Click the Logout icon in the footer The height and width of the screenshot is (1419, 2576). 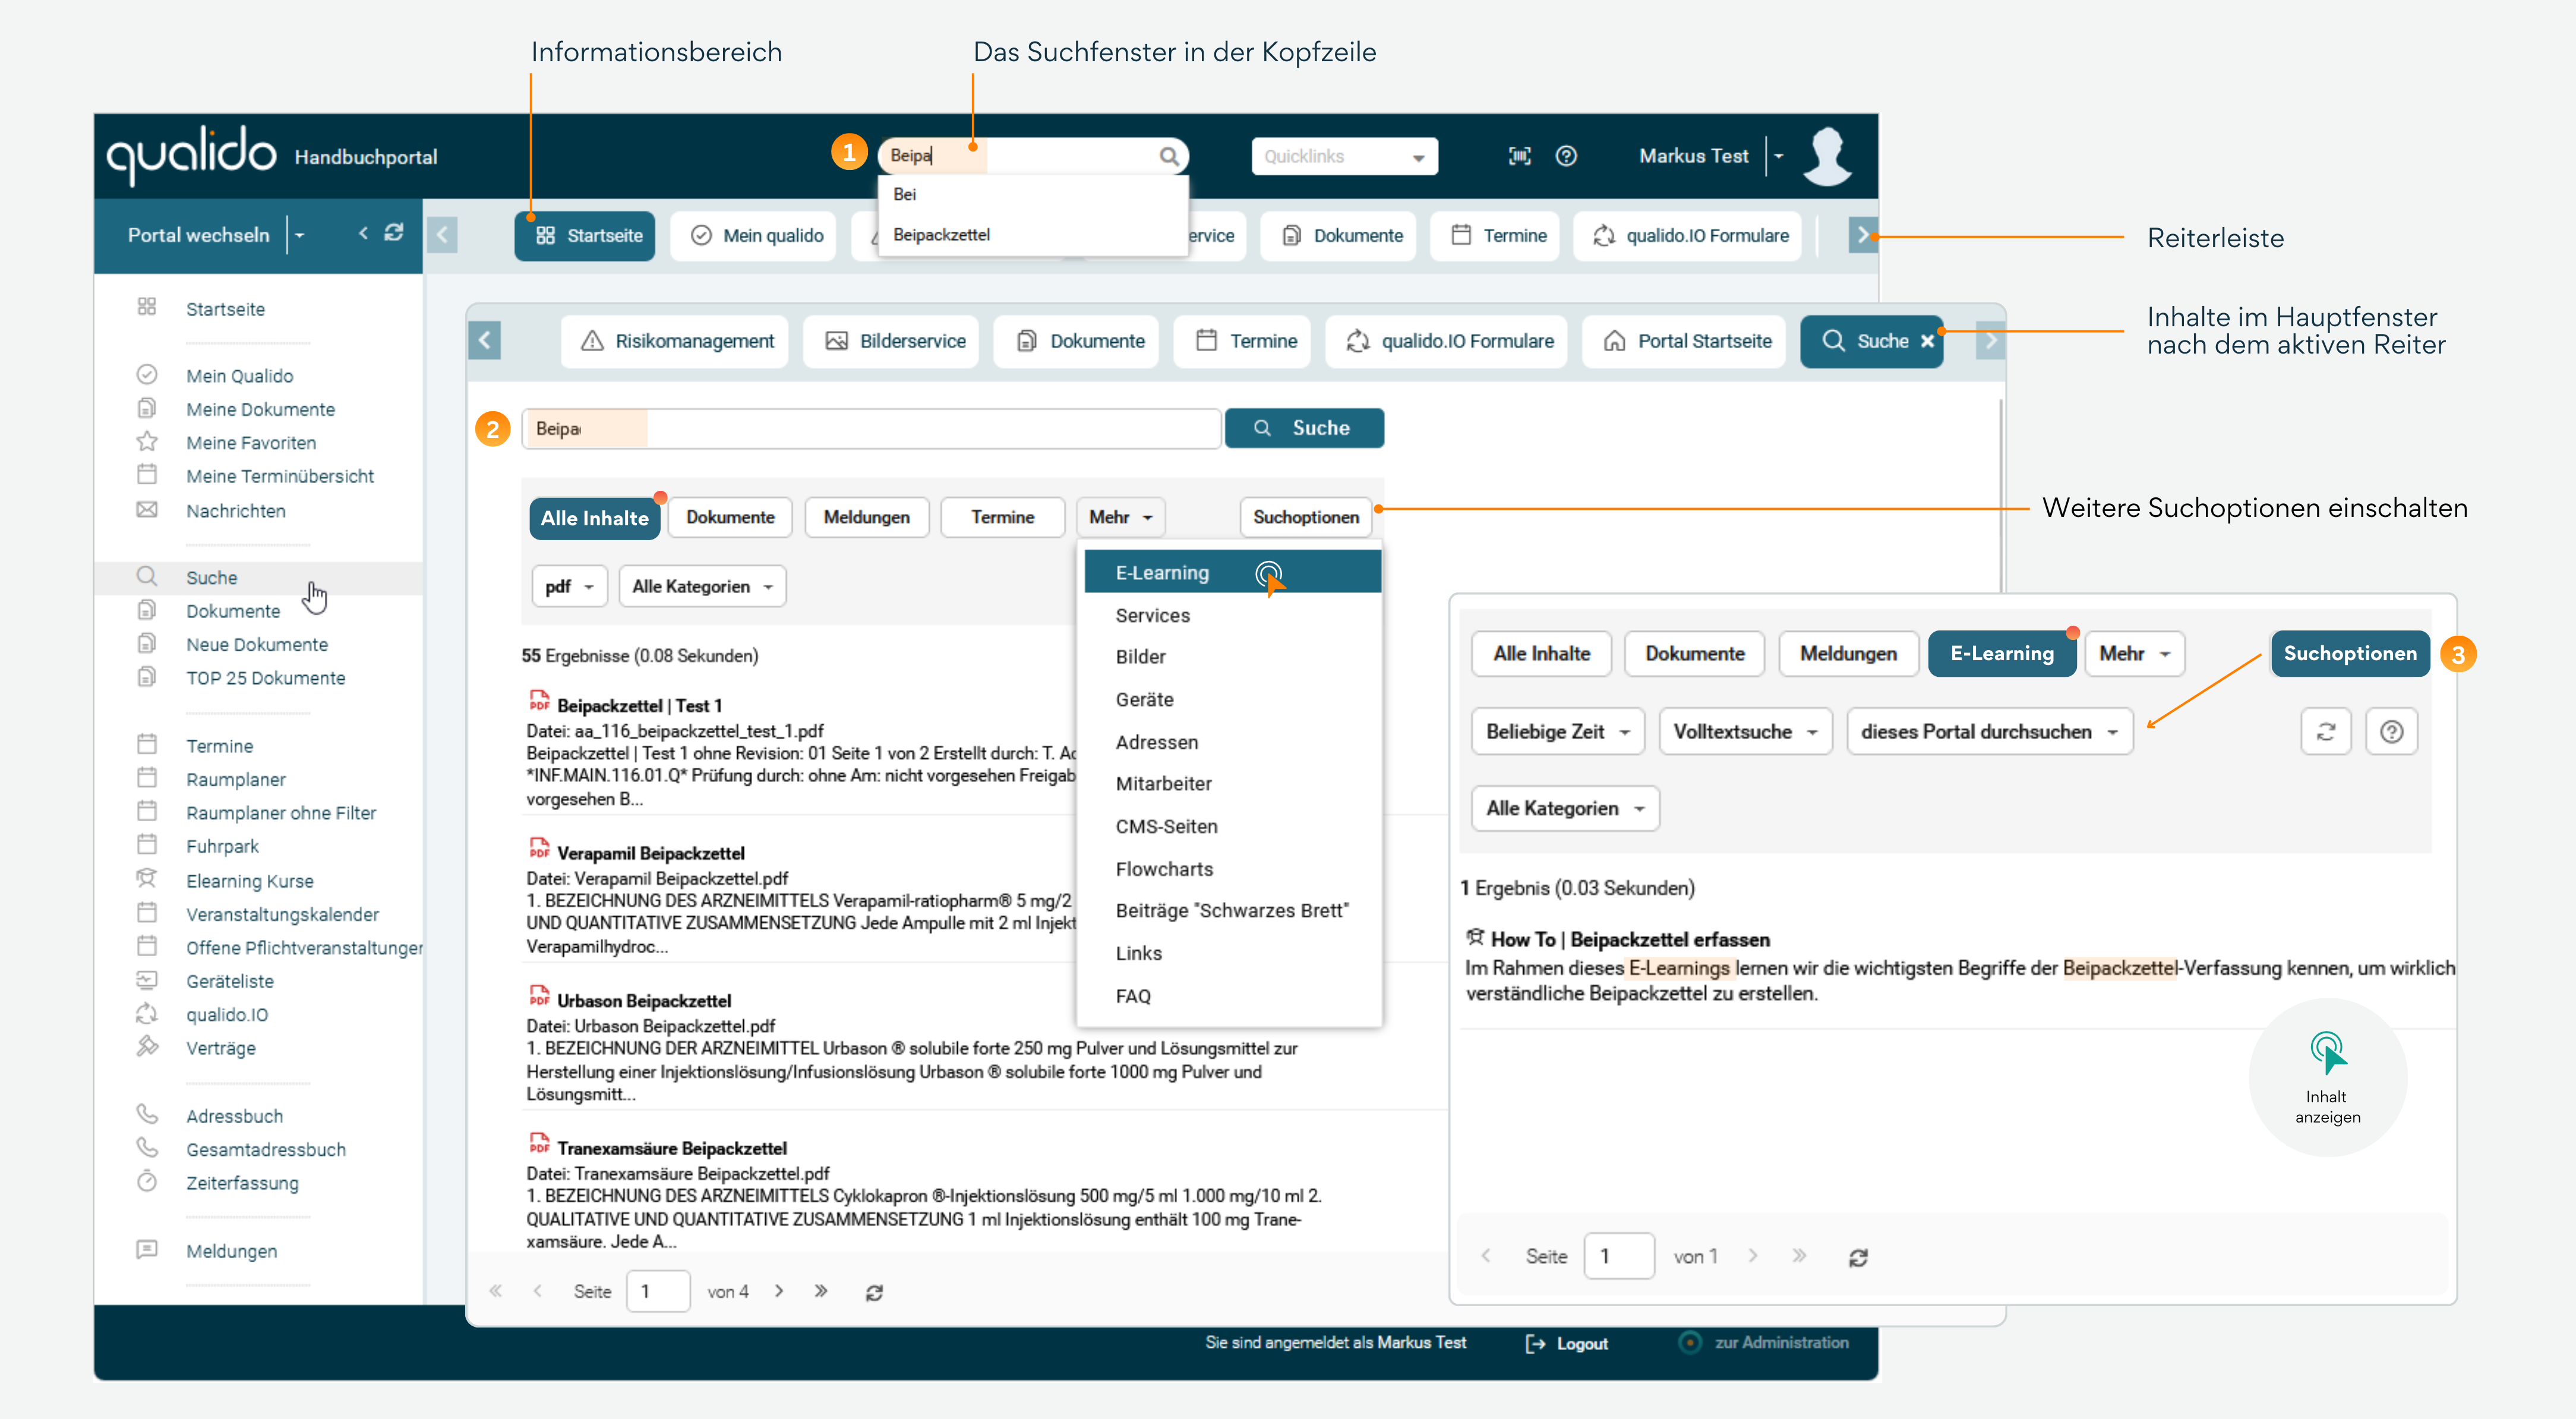pyautogui.click(x=1535, y=1344)
